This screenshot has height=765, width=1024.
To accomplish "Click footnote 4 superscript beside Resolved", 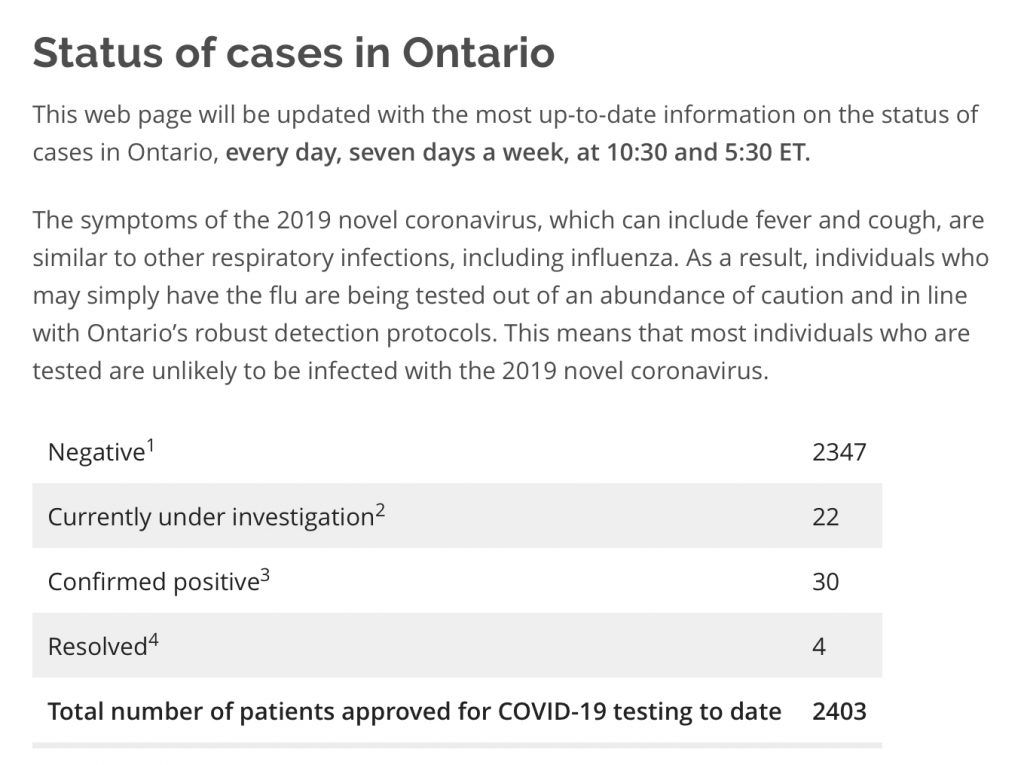I will [153, 640].
